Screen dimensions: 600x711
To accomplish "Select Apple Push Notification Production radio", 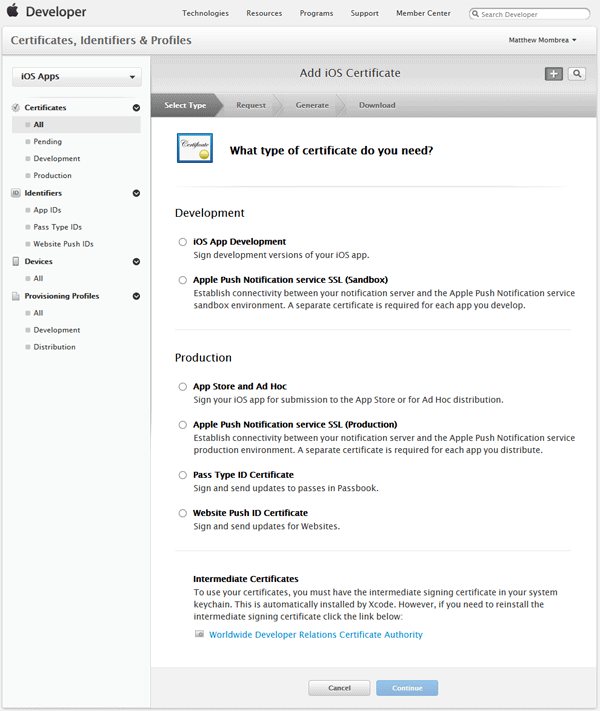I will [x=182, y=424].
